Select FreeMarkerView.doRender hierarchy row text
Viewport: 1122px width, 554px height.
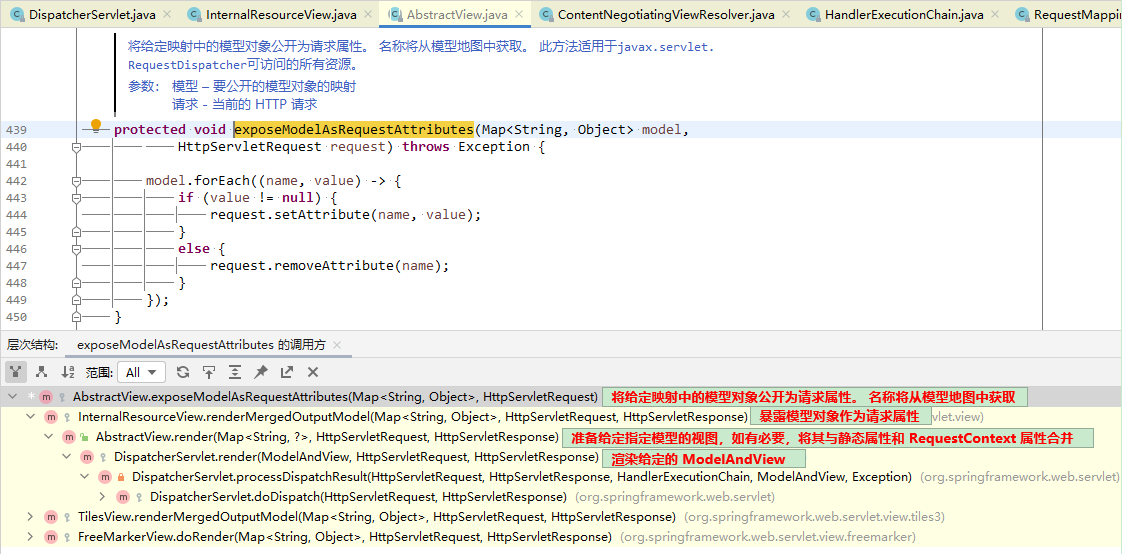tap(345, 537)
